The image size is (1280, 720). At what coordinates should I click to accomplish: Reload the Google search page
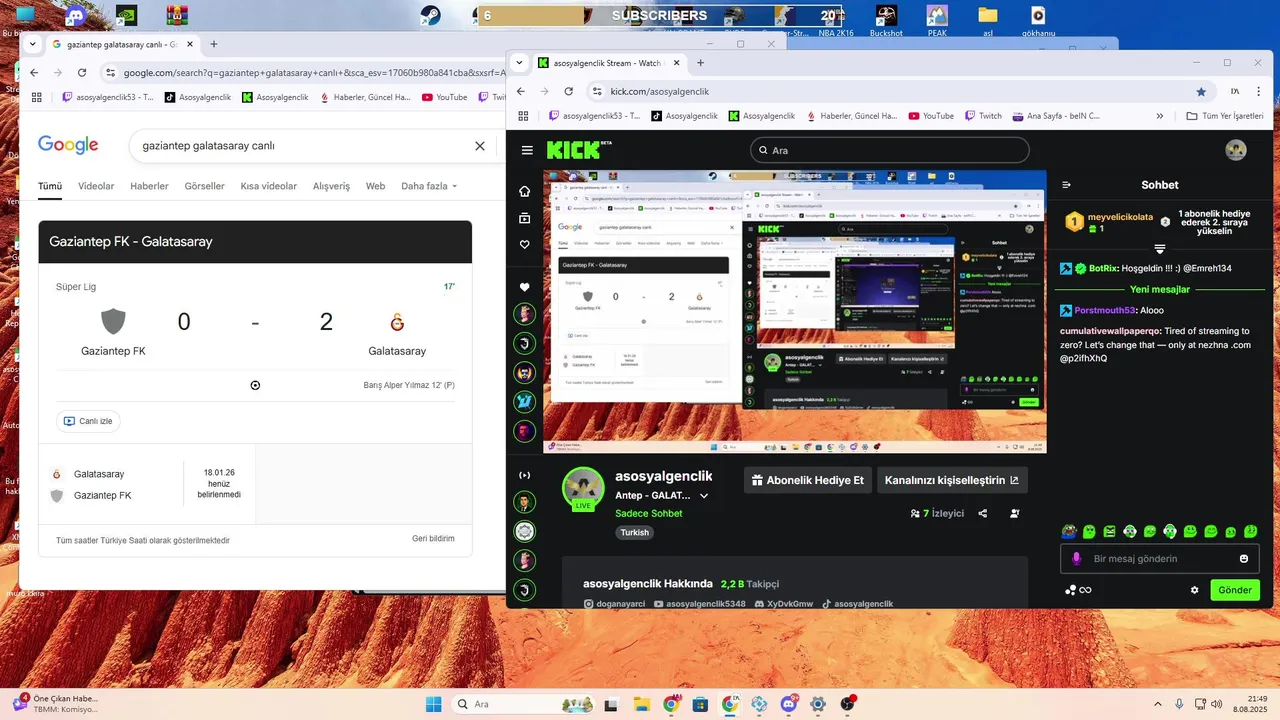pos(82,73)
